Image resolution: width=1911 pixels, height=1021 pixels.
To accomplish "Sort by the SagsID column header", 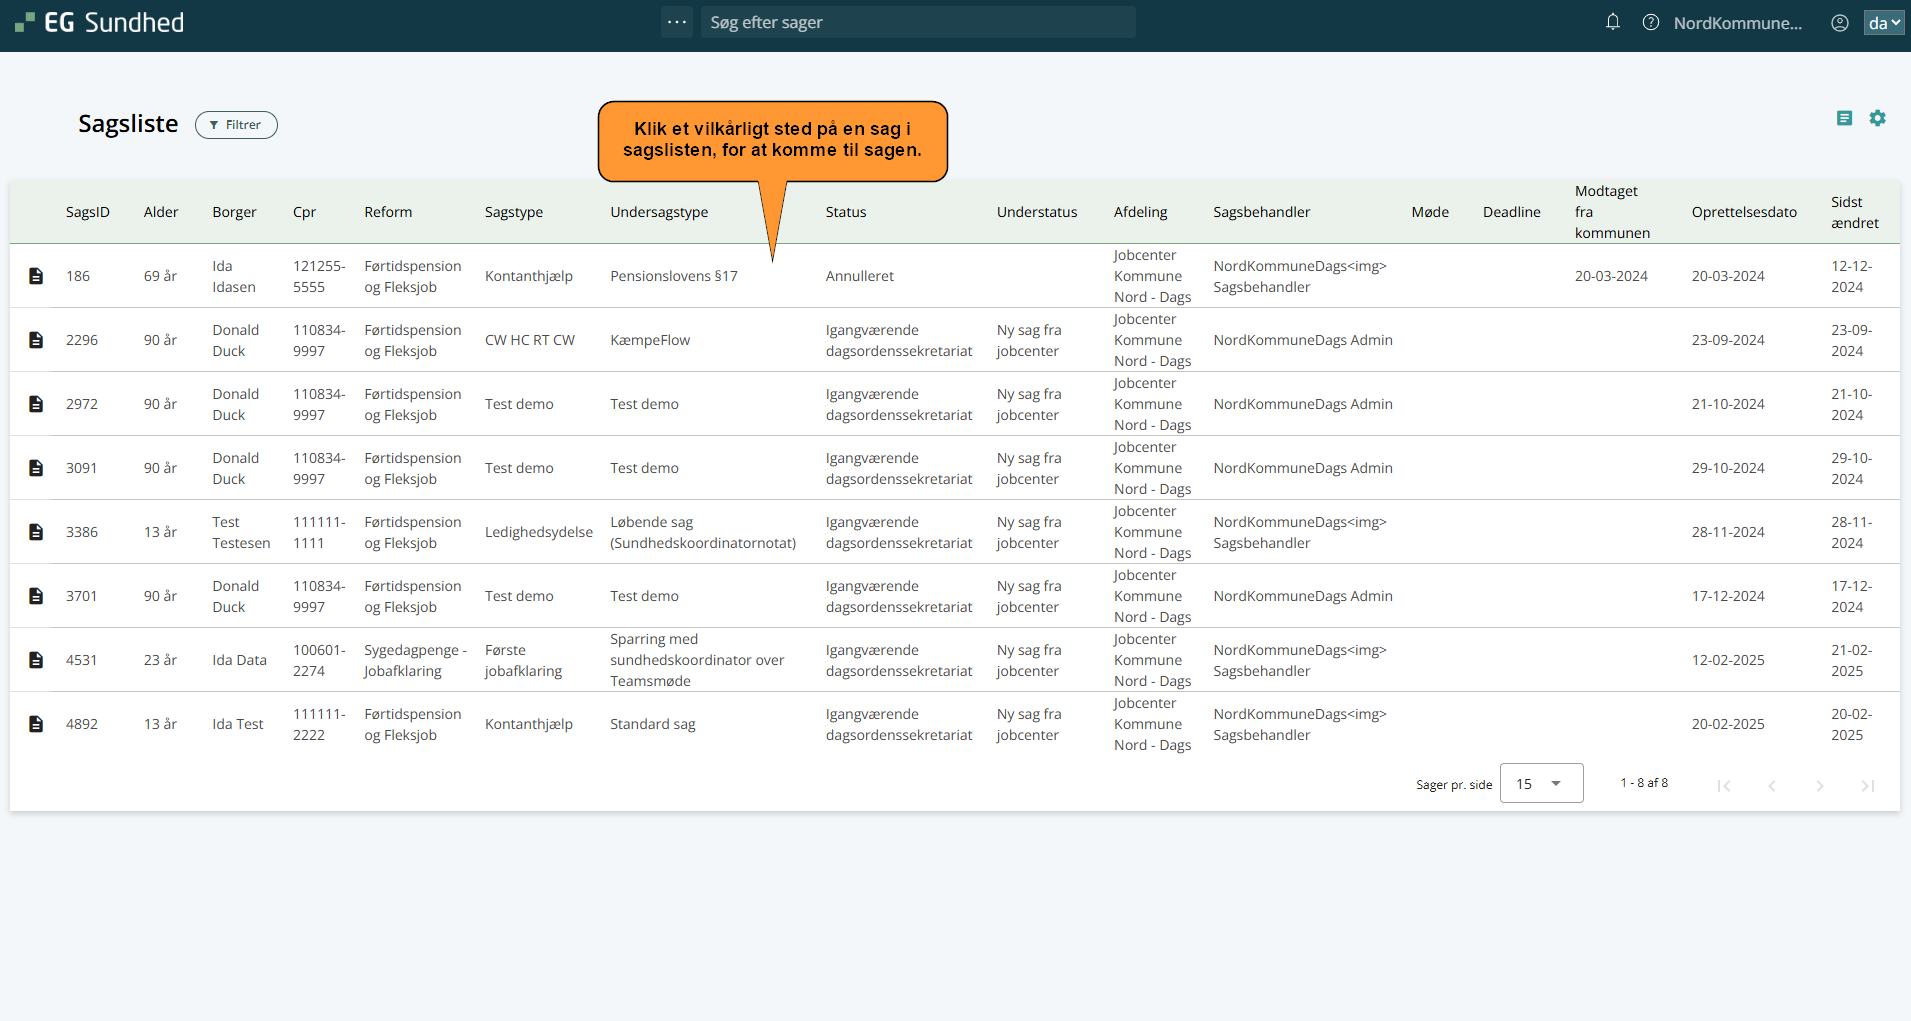I will click(88, 212).
